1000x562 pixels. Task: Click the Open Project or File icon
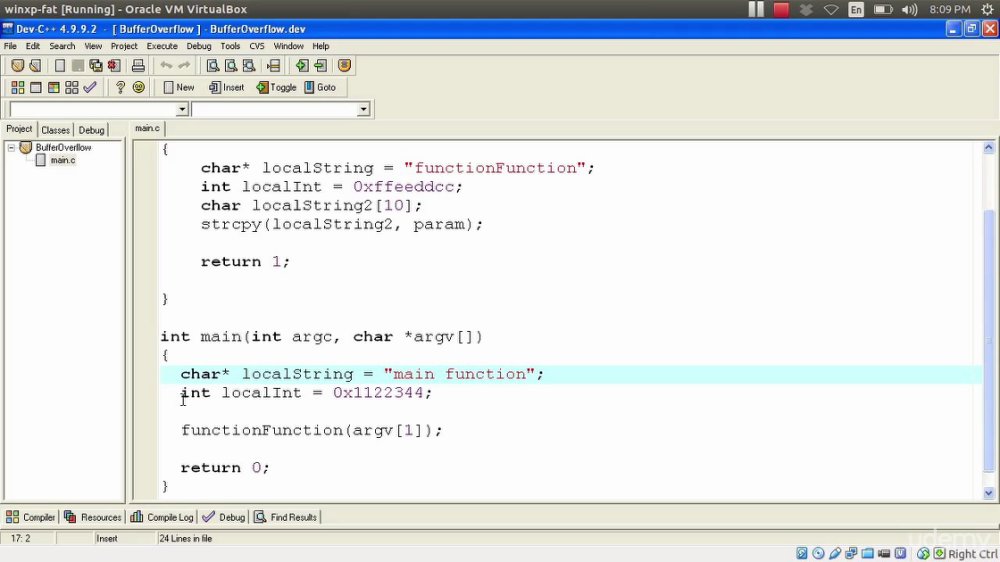[x=35, y=65]
